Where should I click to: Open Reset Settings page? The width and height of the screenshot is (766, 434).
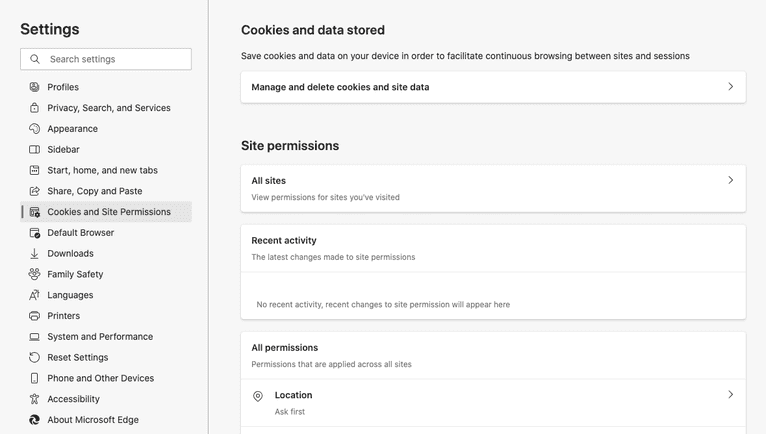click(x=77, y=358)
